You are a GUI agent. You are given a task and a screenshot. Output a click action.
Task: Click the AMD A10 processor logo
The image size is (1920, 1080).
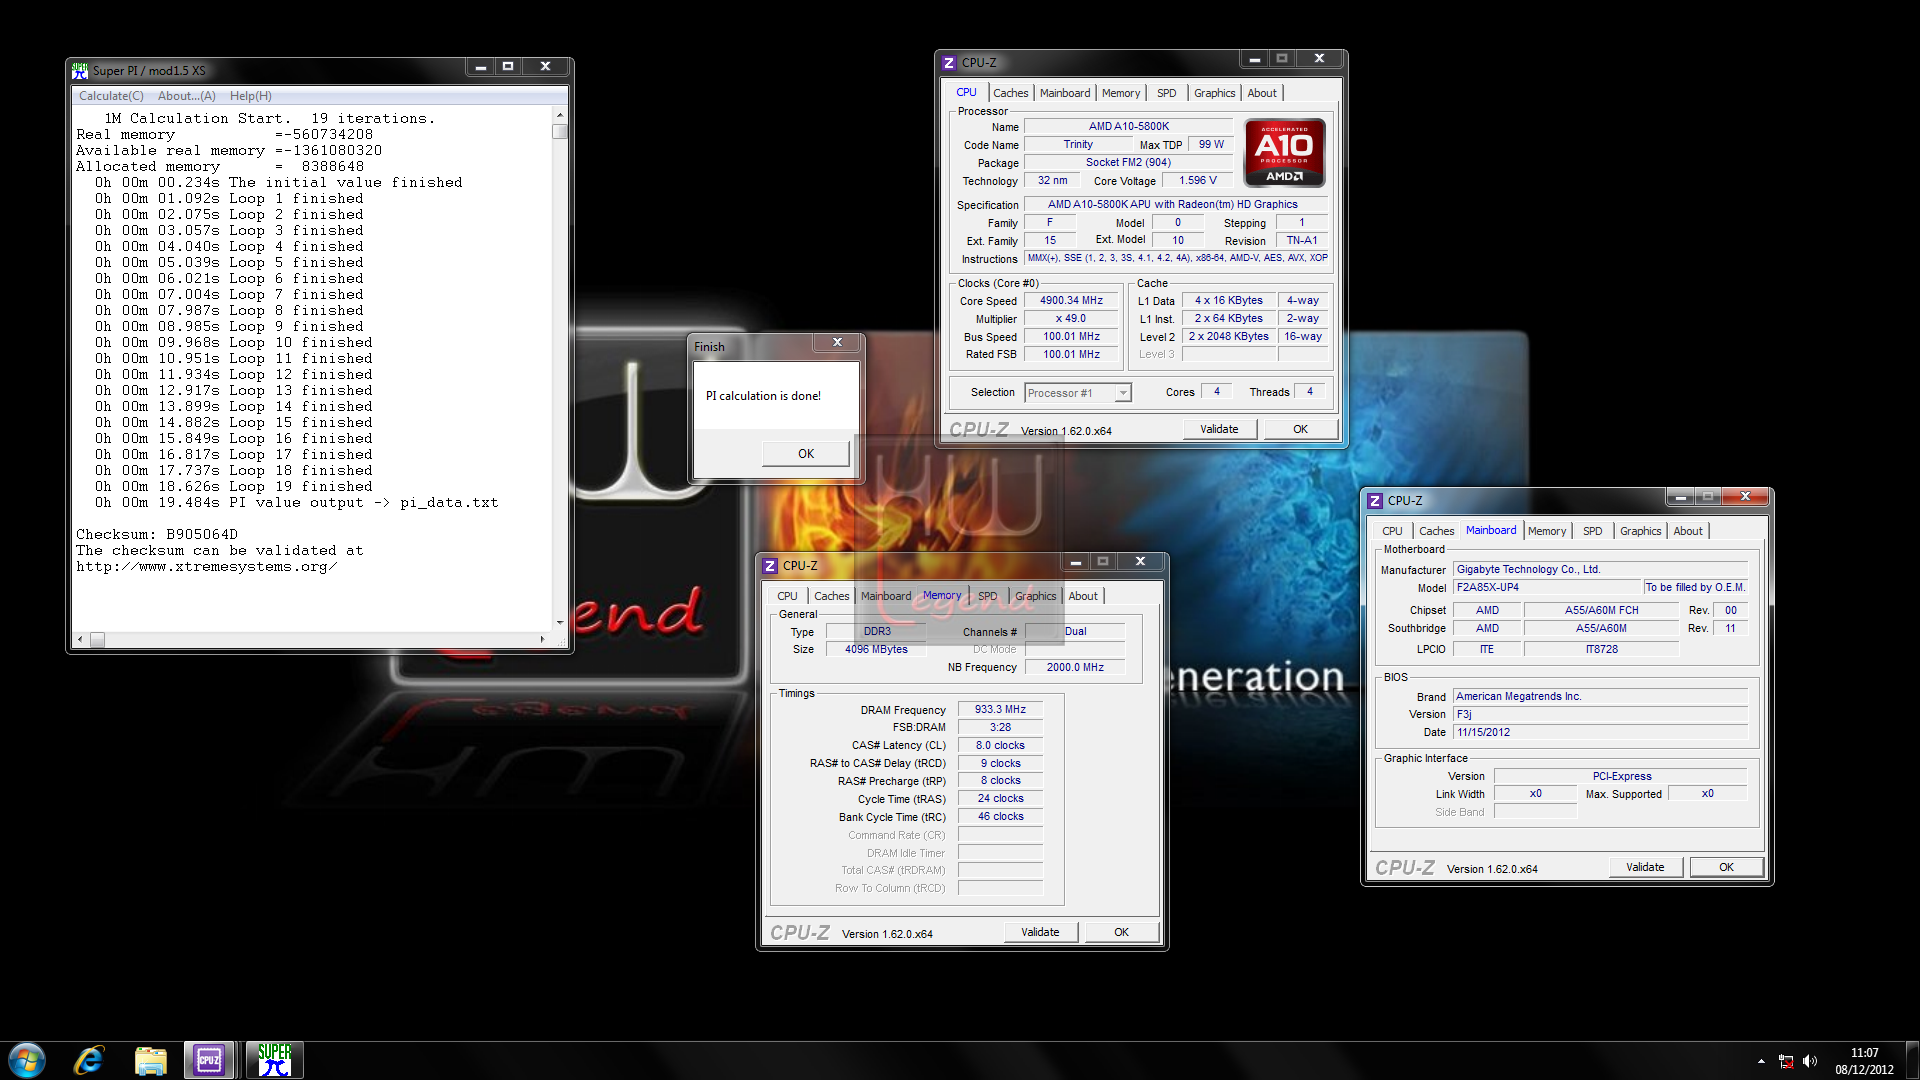point(1284,152)
